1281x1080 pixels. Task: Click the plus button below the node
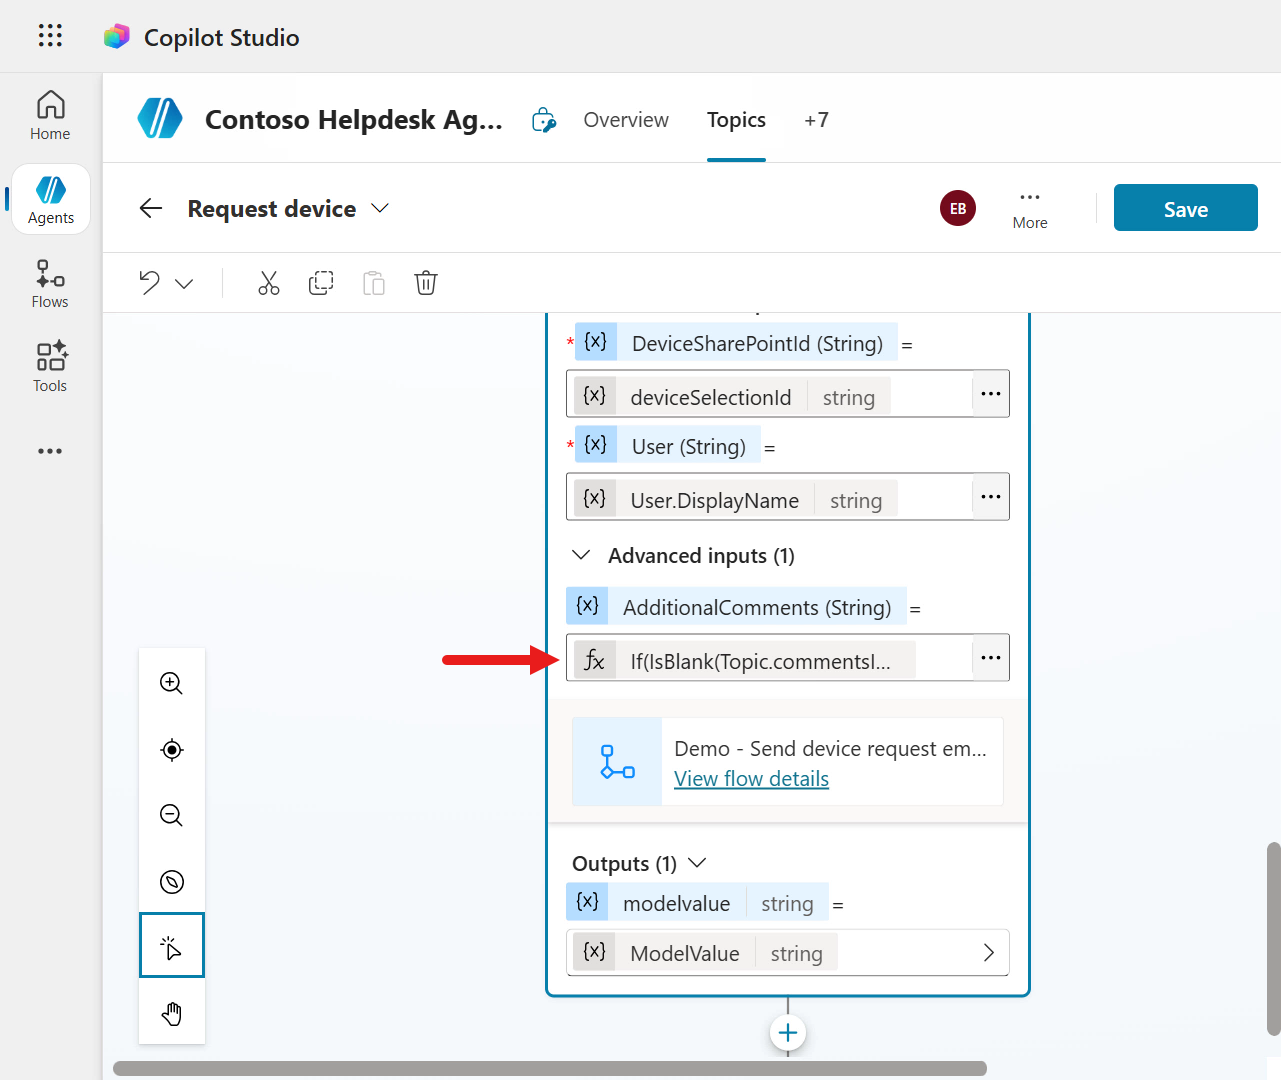(x=787, y=1032)
